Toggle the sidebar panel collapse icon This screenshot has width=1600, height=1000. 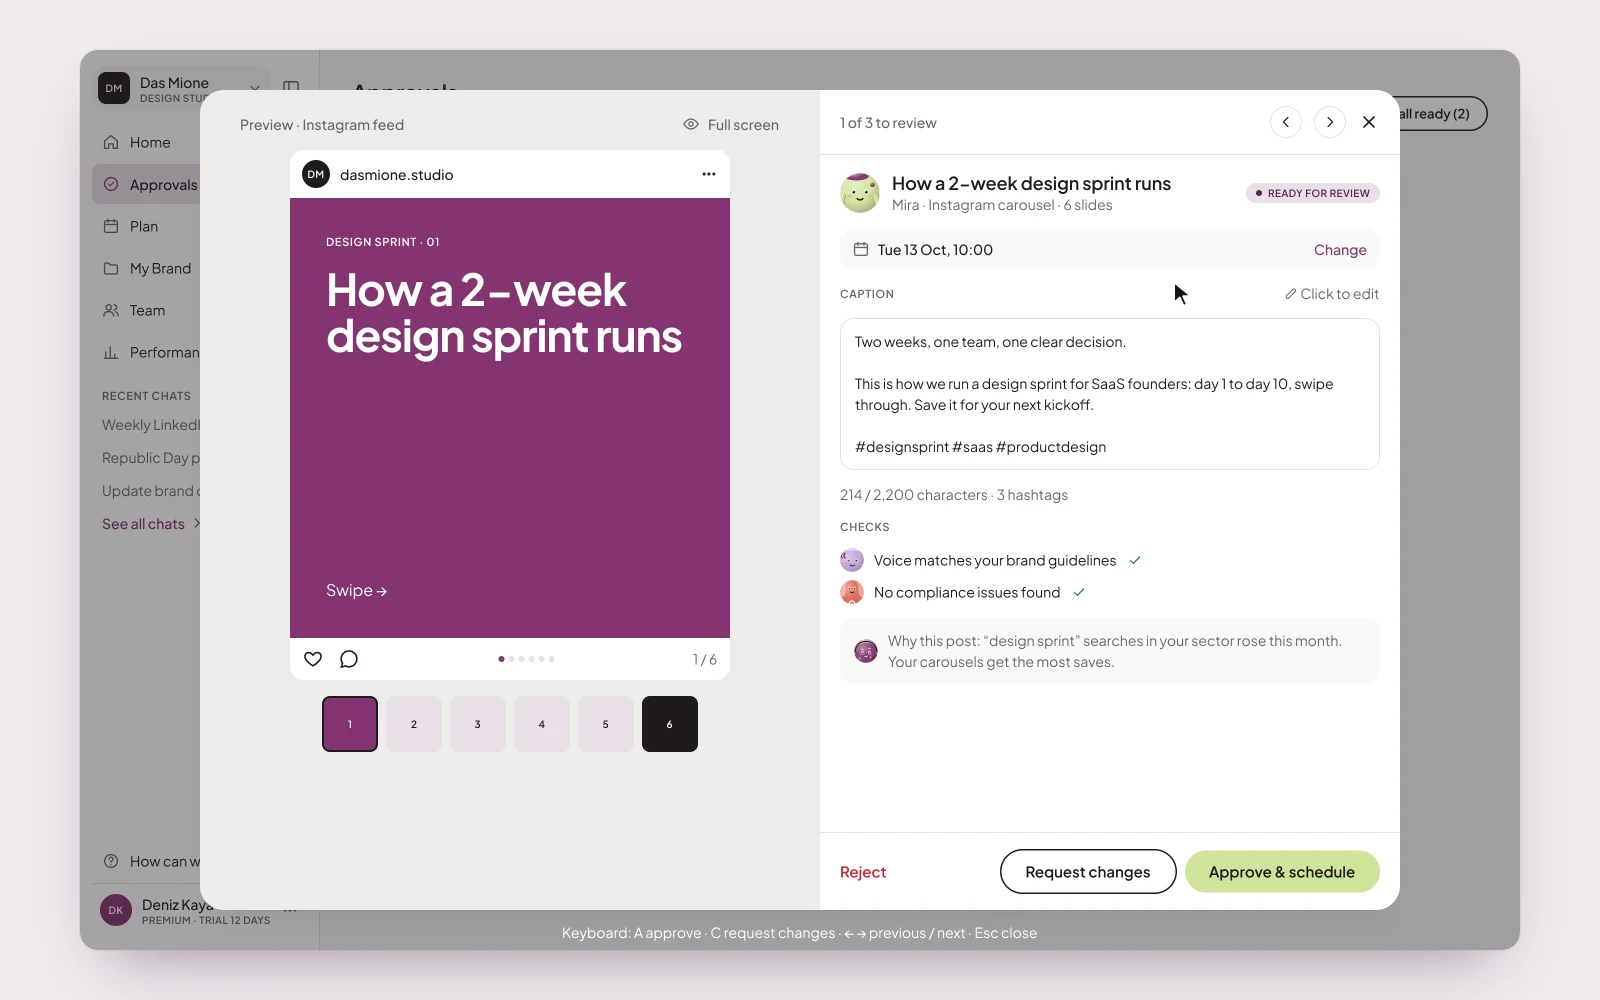pos(291,88)
